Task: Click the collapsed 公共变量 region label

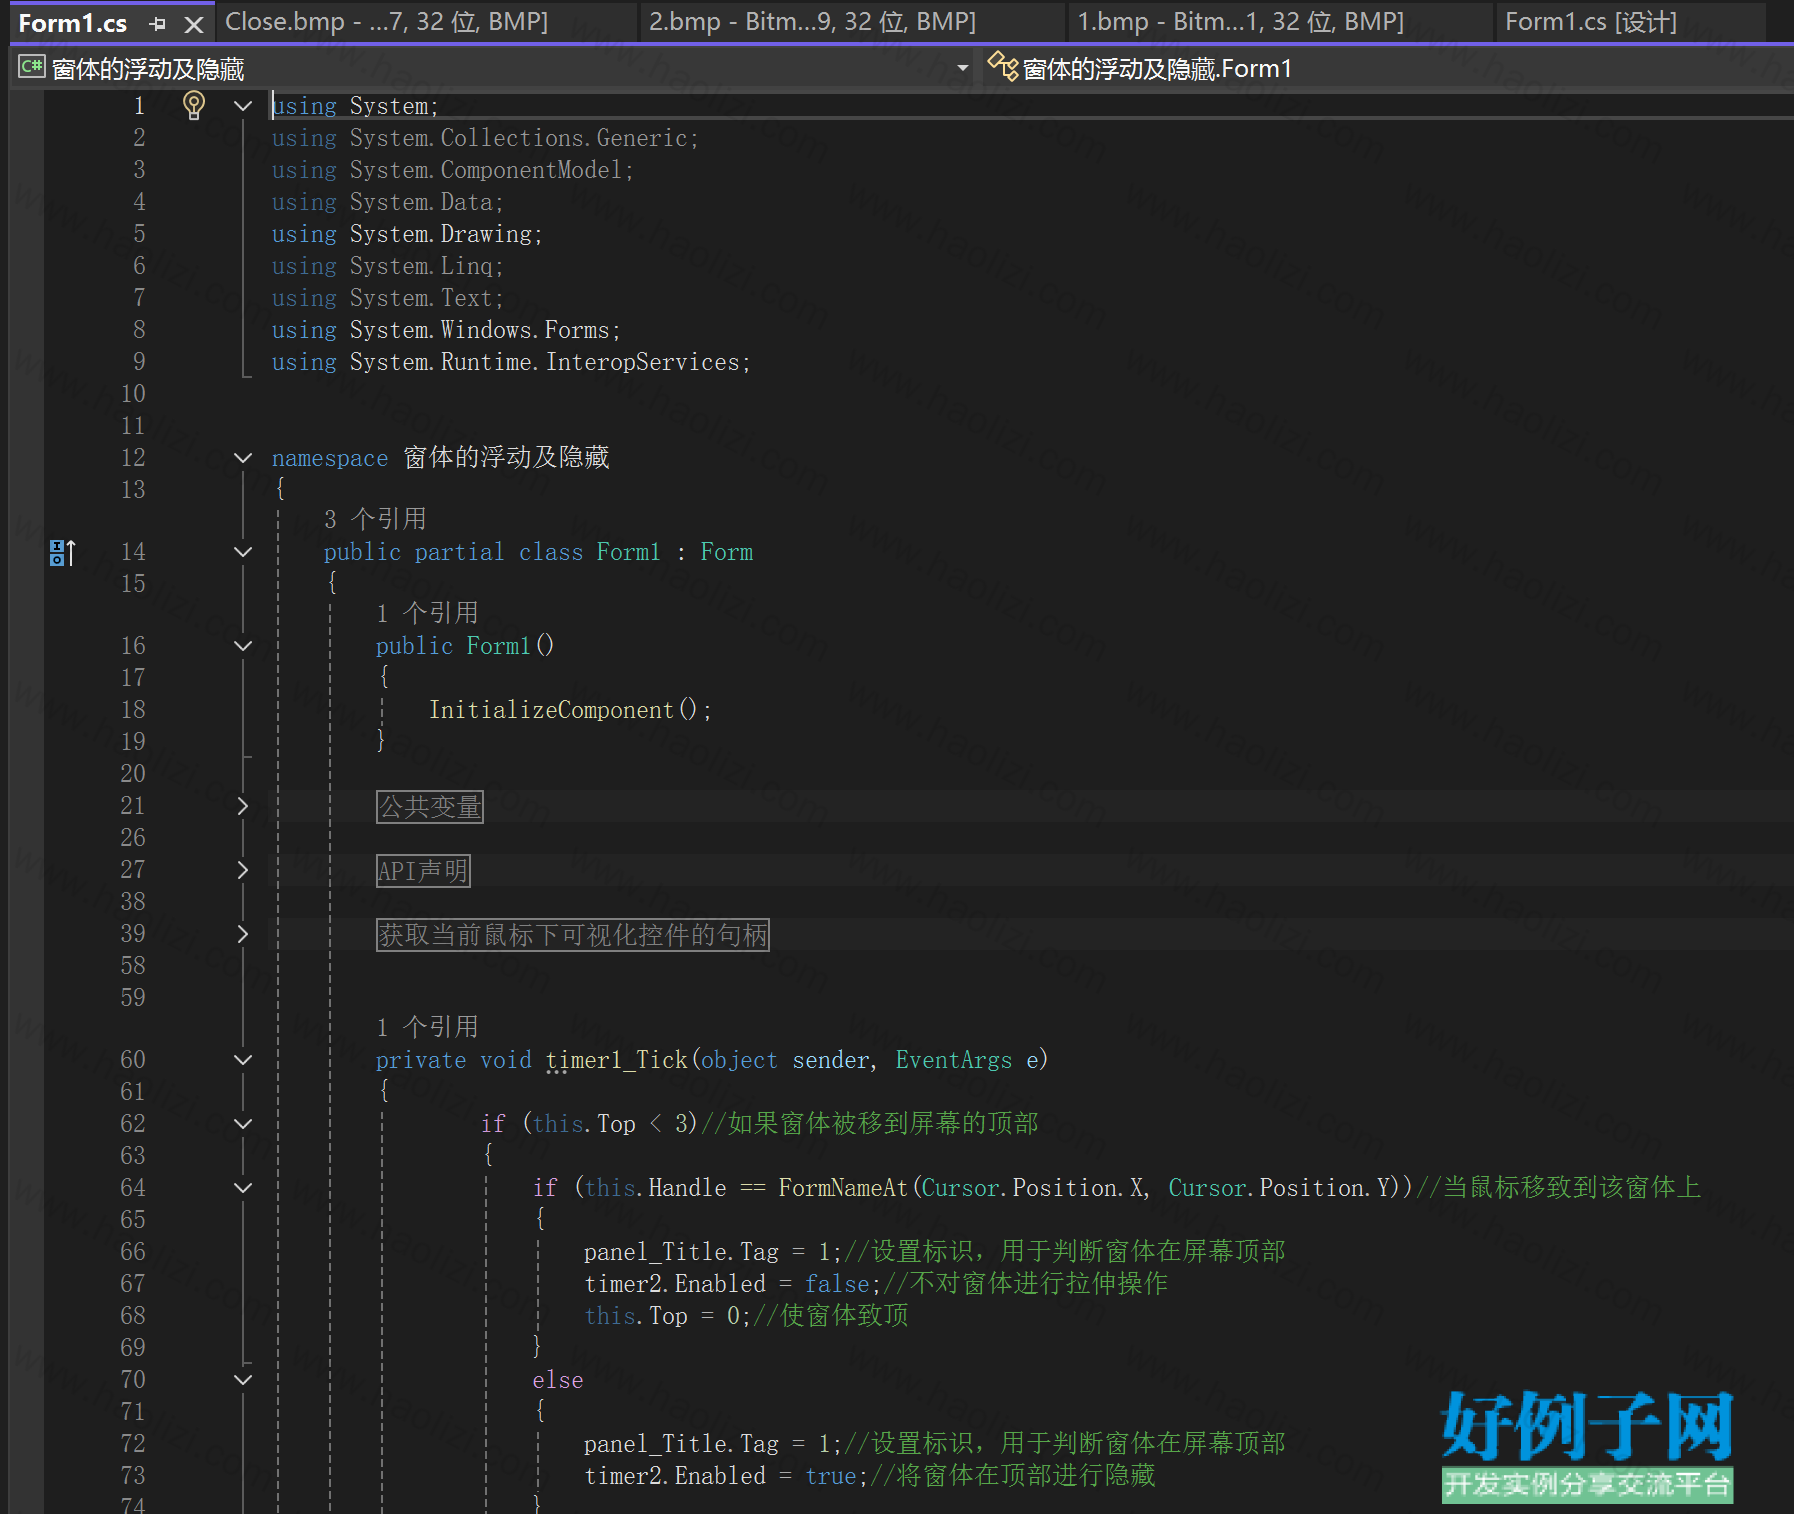Action: point(430,807)
